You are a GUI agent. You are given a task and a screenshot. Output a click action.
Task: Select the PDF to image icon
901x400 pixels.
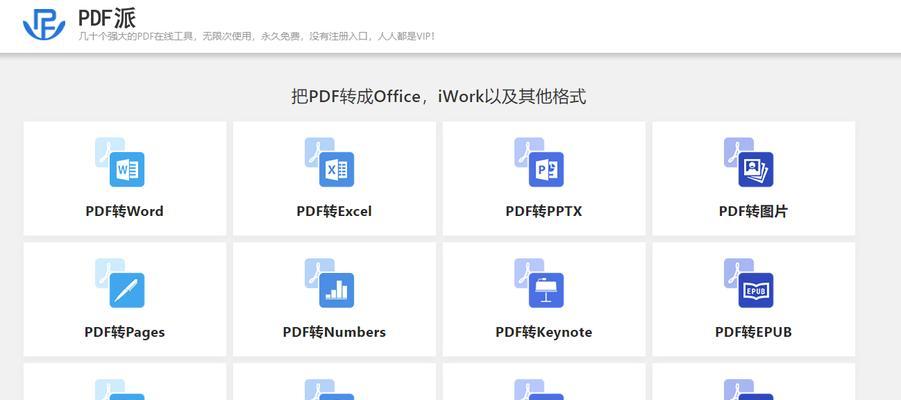[749, 162]
